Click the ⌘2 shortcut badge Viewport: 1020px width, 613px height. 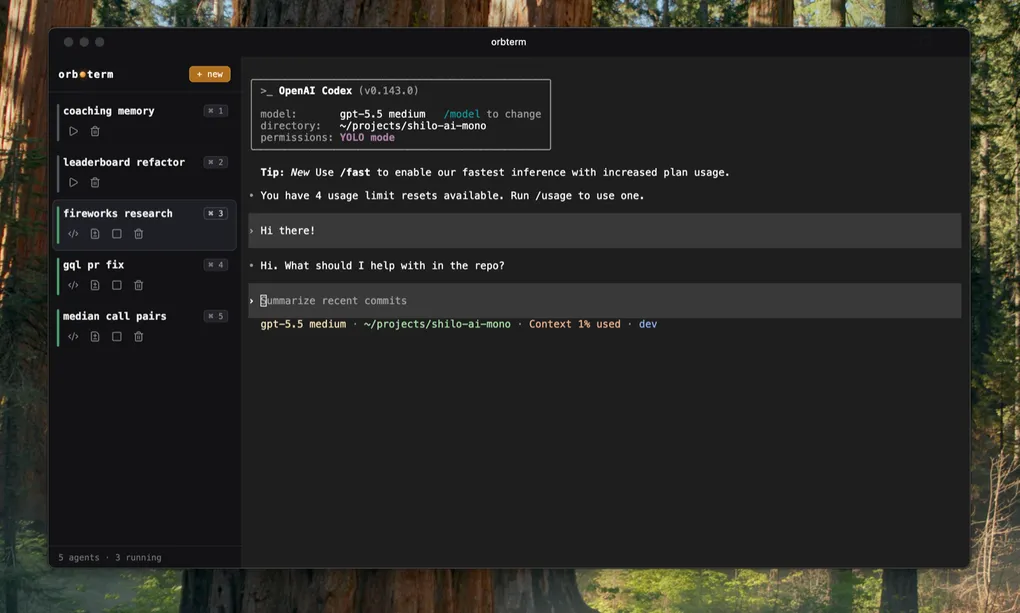coord(215,163)
